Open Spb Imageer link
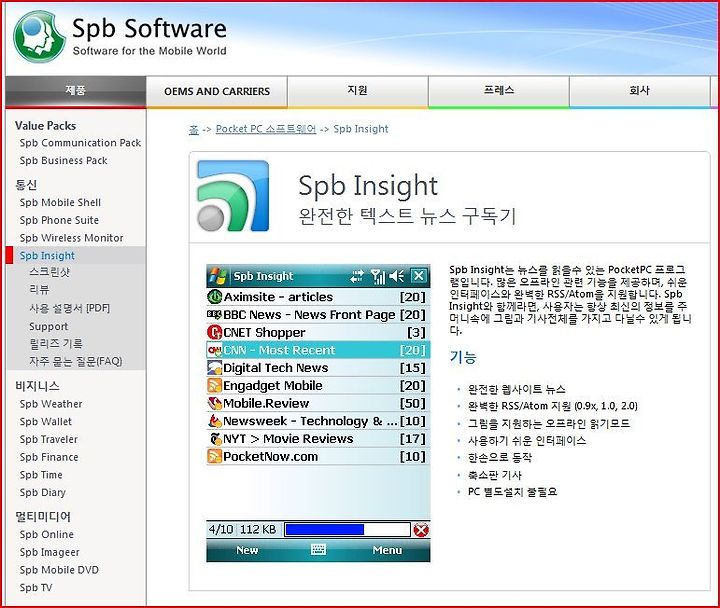Viewport: 720px width, 608px height. pos(50,552)
